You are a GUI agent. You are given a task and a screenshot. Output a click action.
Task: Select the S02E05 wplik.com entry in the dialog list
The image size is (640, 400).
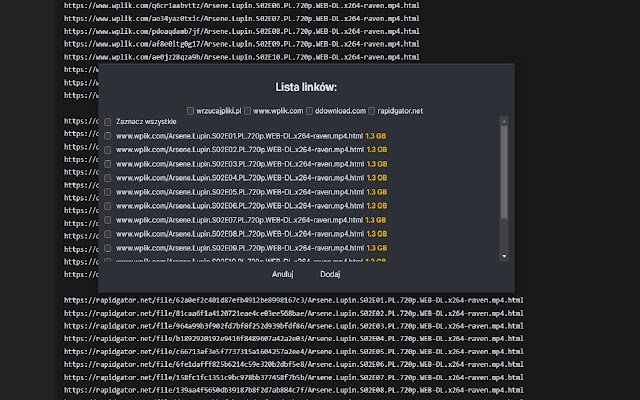pos(240,192)
